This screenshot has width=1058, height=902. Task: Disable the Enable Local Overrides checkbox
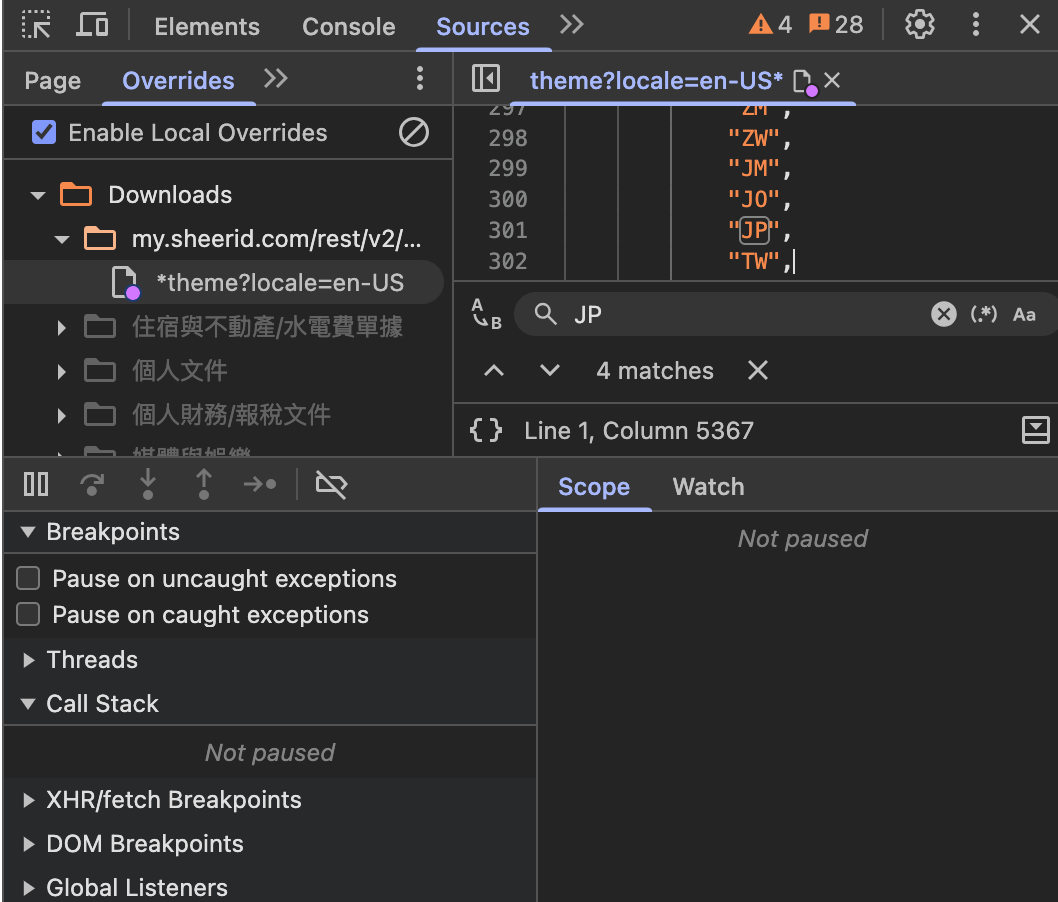44,132
